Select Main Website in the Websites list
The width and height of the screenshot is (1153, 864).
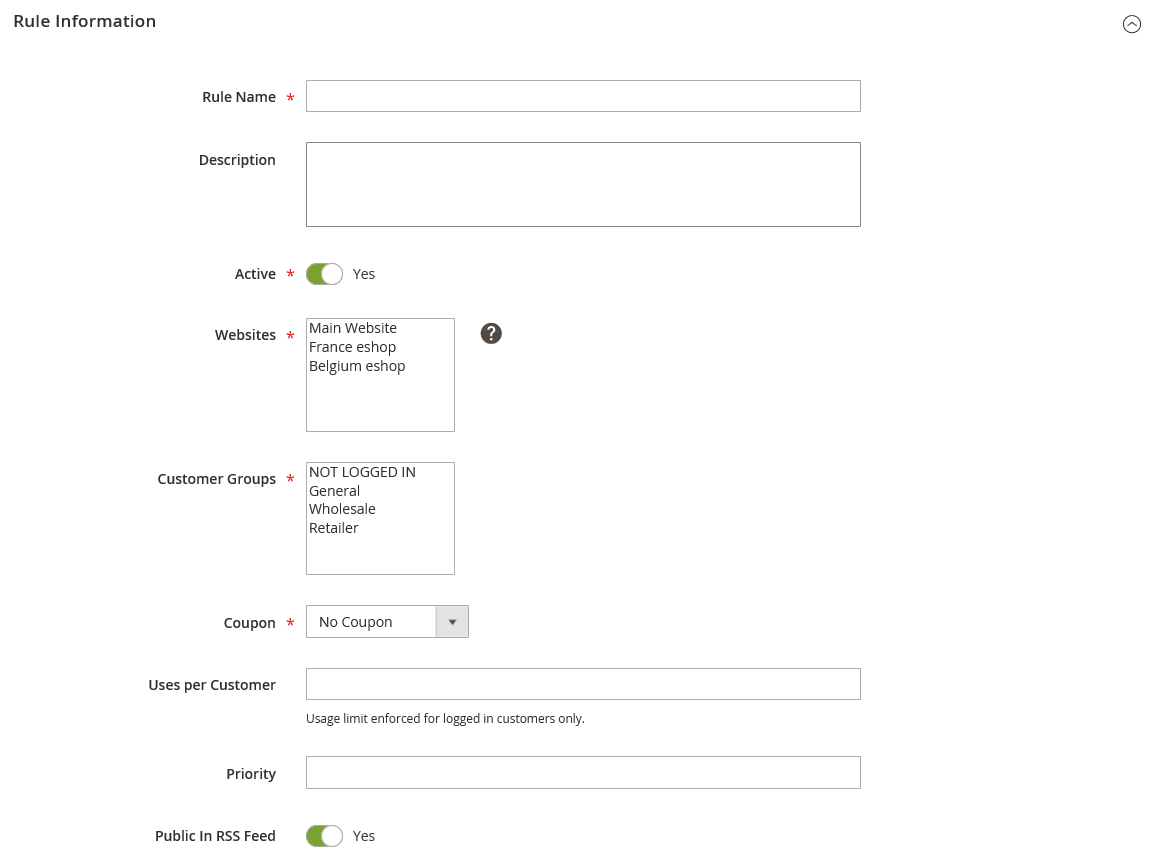353,328
